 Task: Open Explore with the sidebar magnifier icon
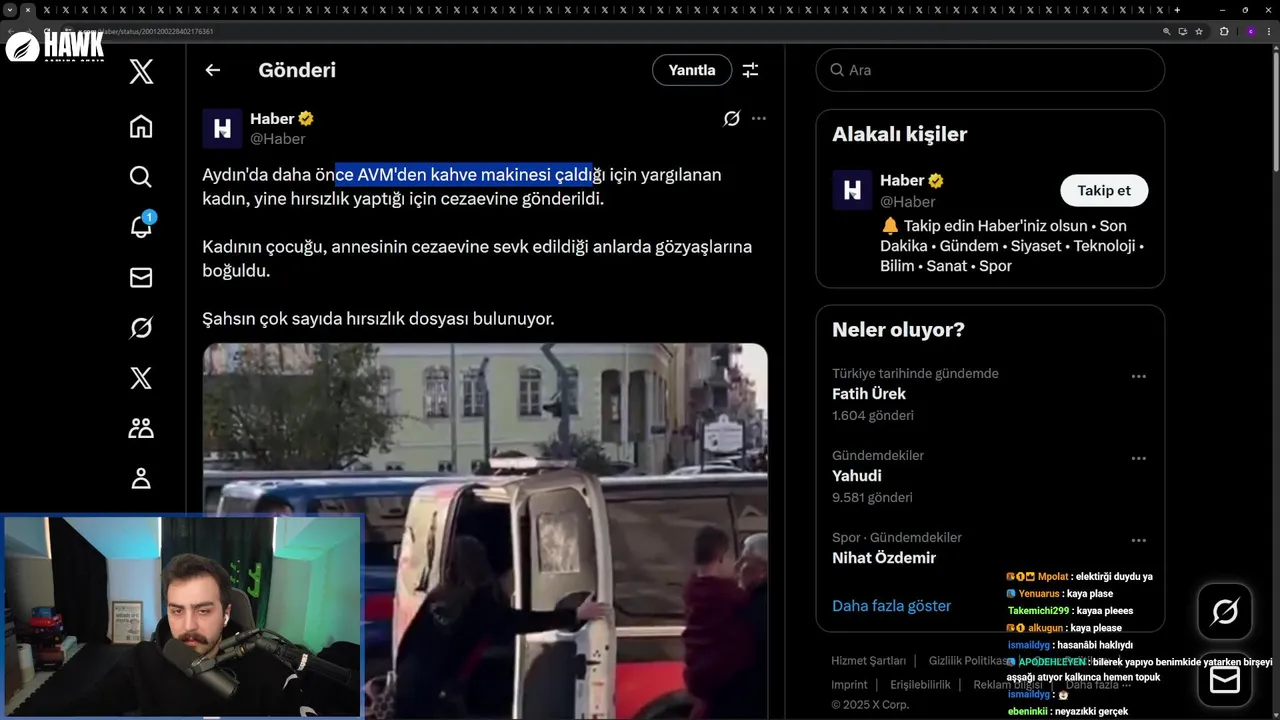[141, 177]
